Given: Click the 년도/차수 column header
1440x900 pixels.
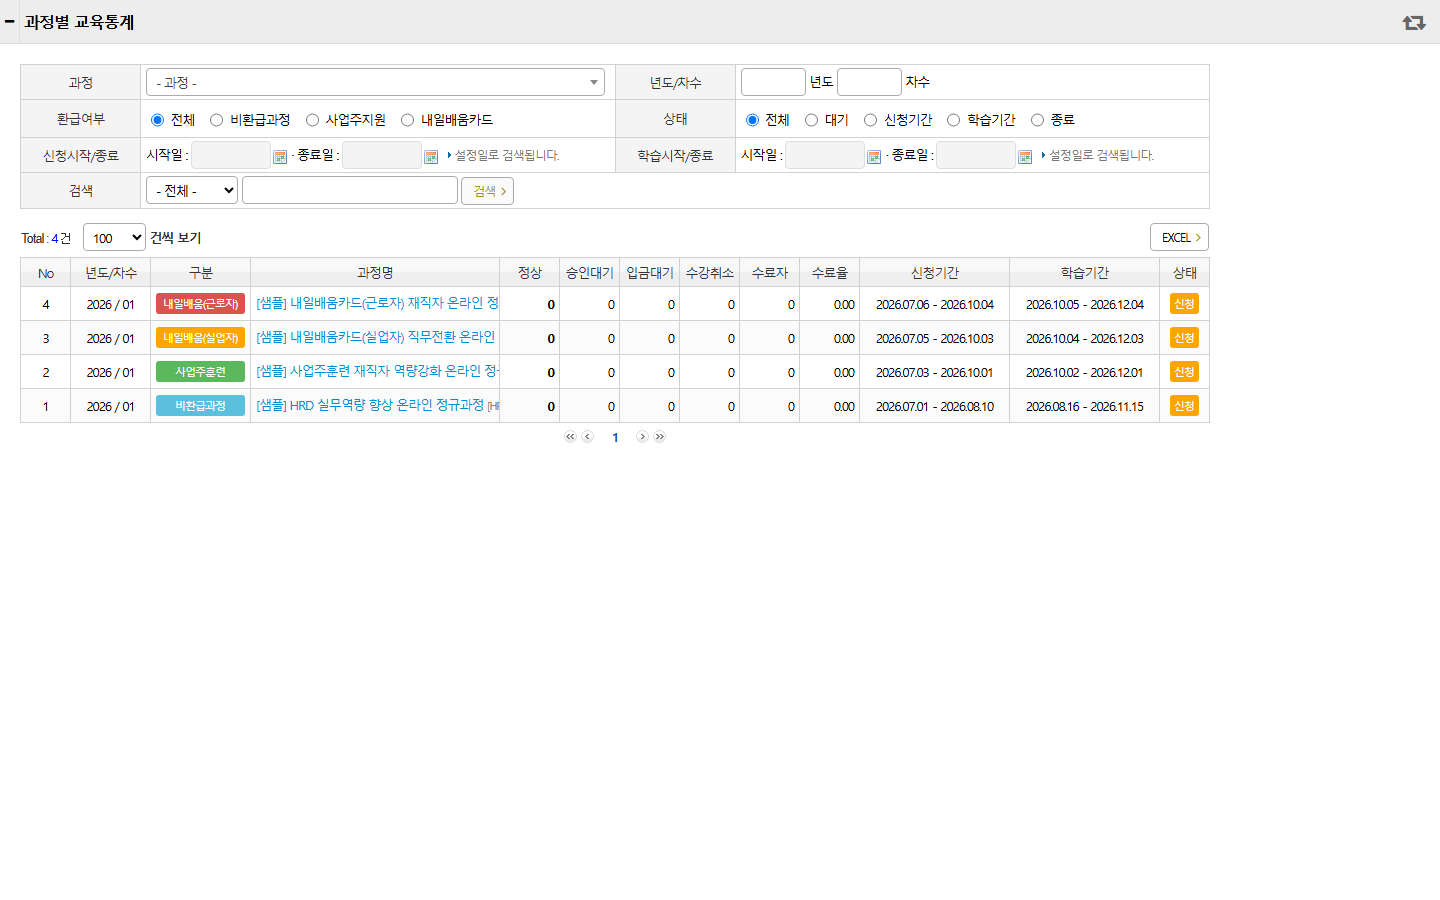Looking at the screenshot, I should click(111, 273).
